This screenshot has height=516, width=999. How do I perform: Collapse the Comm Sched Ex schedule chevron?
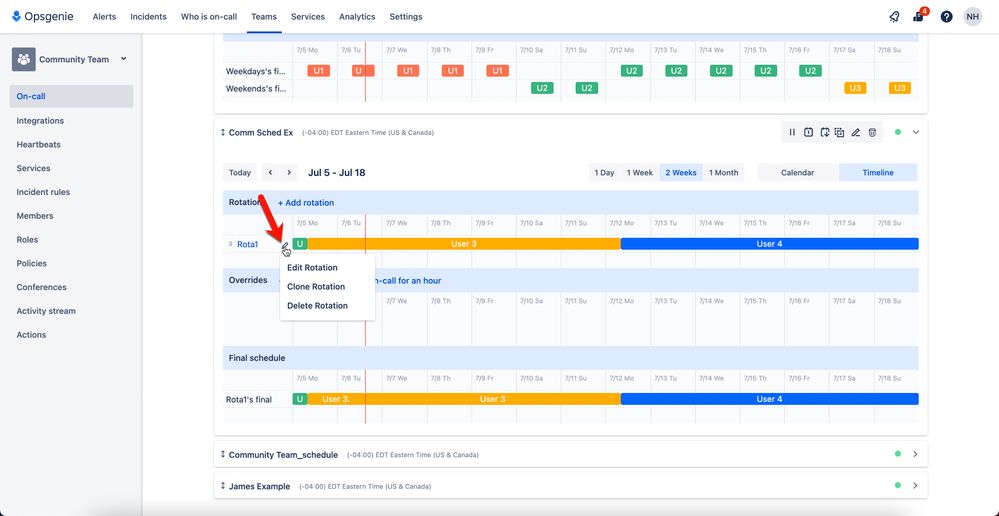[916, 133]
